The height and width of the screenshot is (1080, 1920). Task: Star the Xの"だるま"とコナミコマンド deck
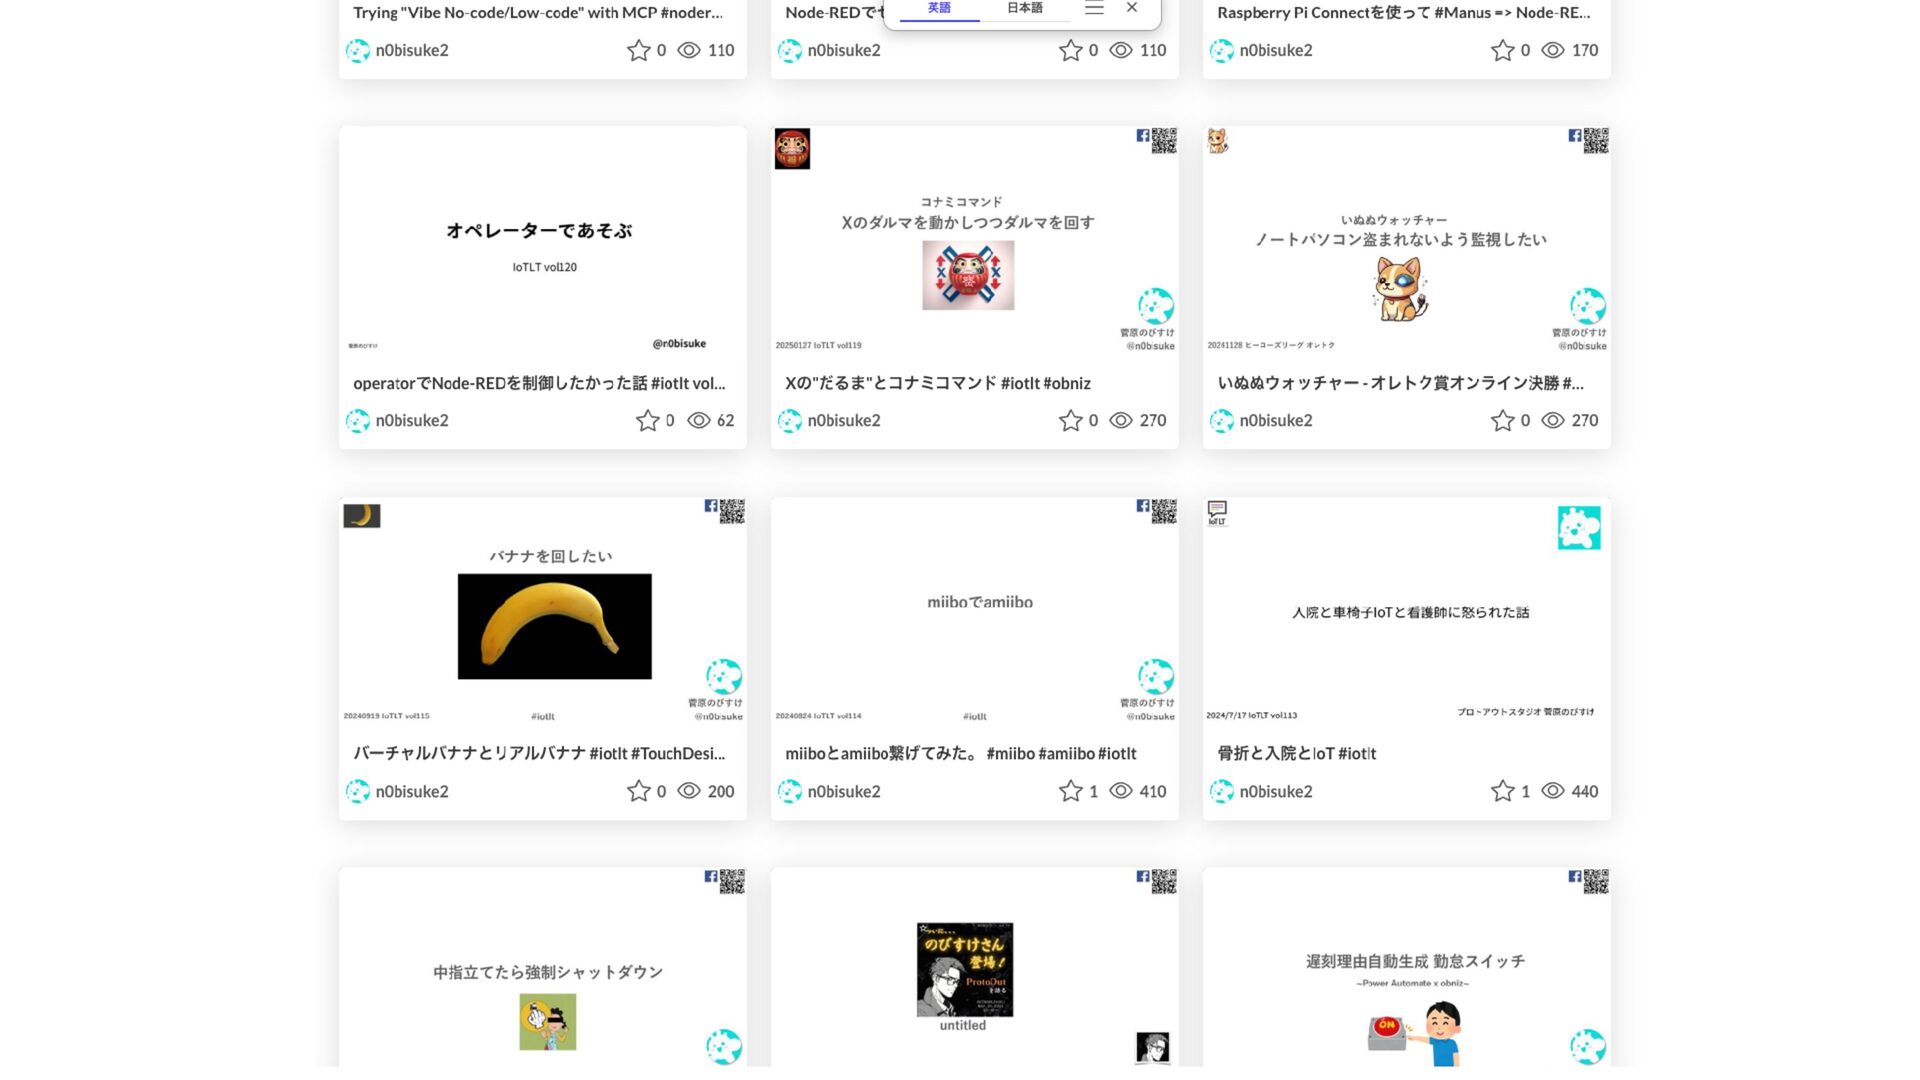(1070, 421)
